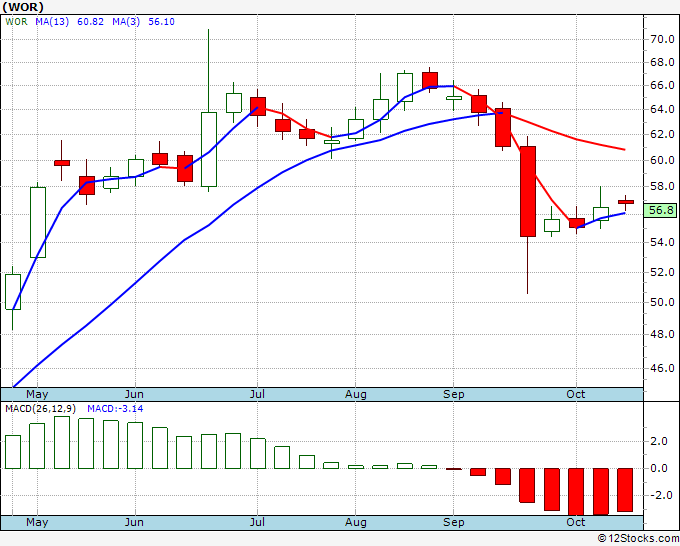
Task: Select the Oct marker on MACD timeline
Action: click(576, 522)
